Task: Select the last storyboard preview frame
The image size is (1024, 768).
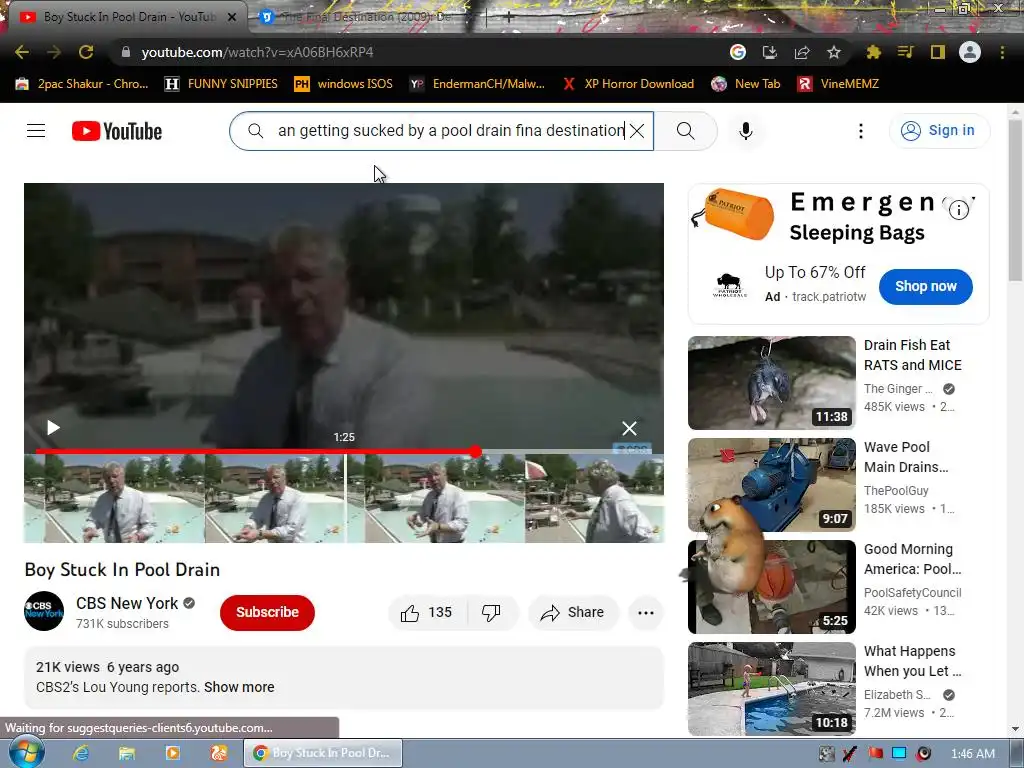Action: point(594,498)
